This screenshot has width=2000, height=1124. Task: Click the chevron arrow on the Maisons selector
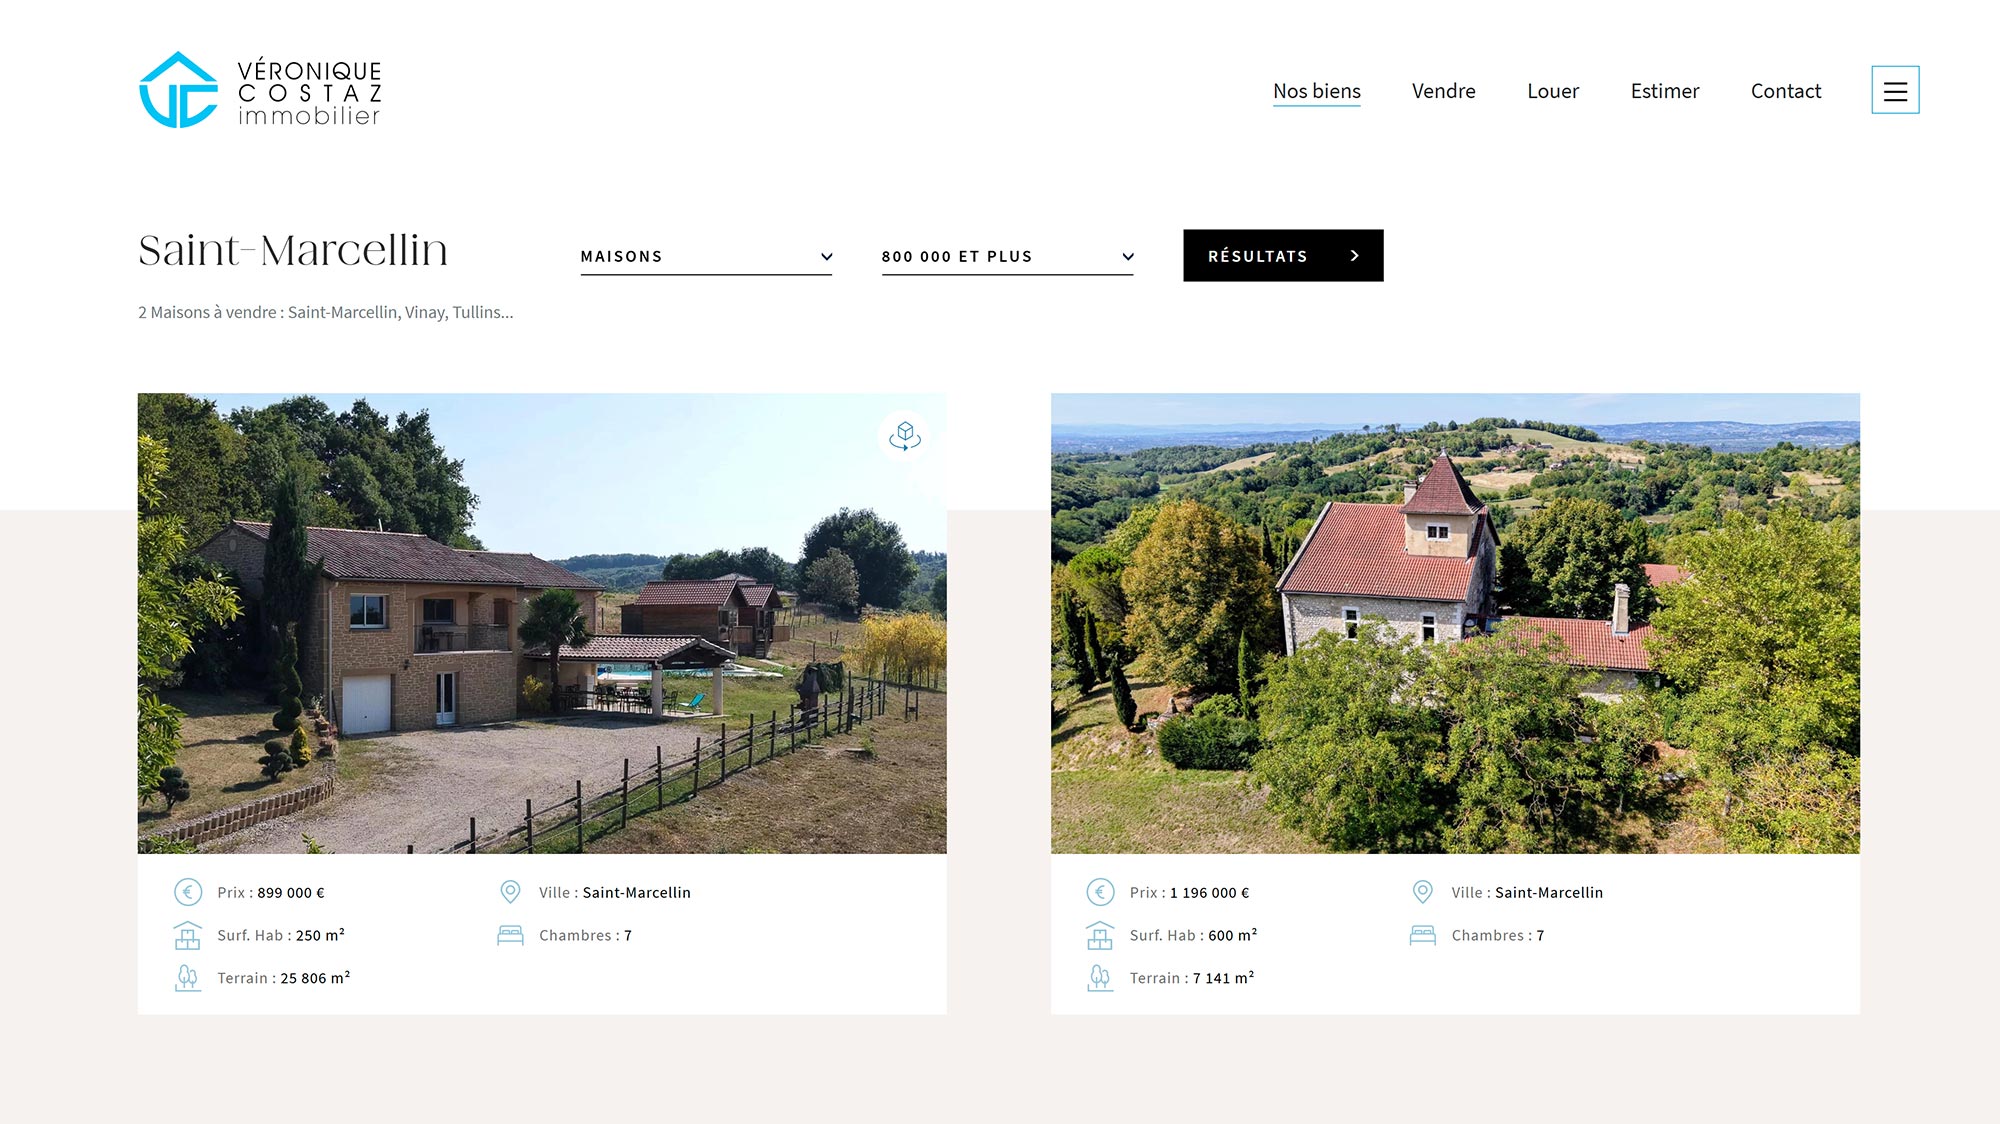pyautogui.click(x=826, y=257)
